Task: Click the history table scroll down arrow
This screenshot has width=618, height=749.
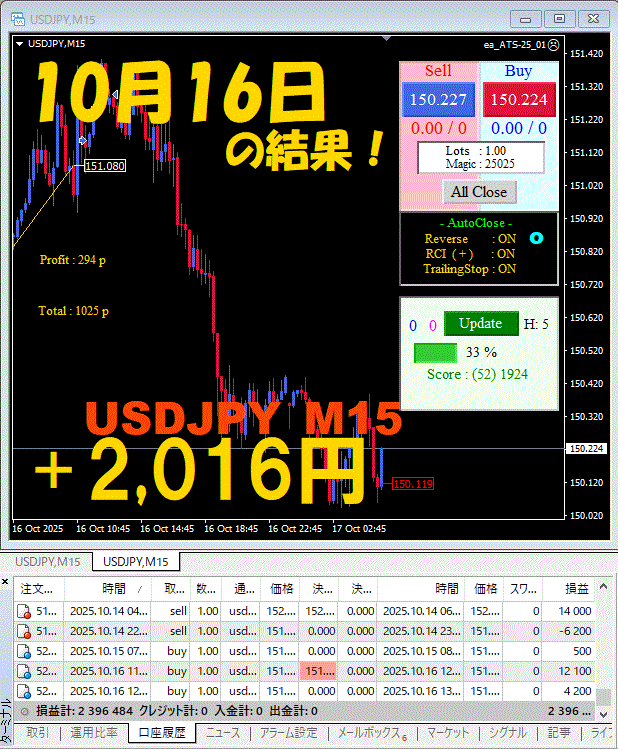Action: pos(603,714)
